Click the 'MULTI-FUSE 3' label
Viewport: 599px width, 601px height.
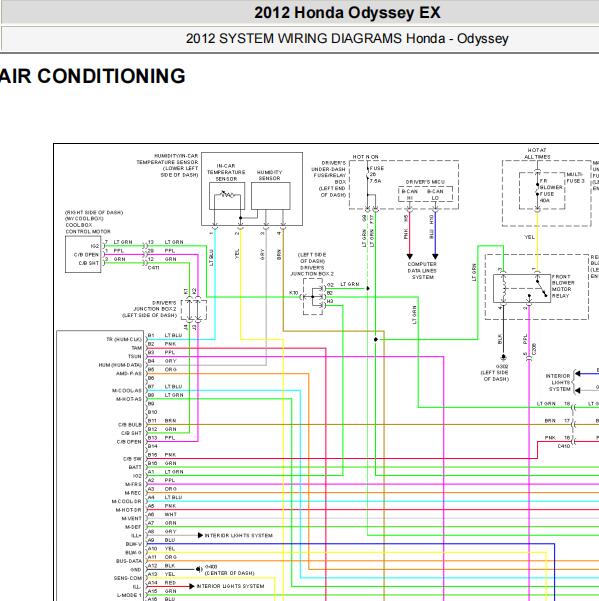575,177
